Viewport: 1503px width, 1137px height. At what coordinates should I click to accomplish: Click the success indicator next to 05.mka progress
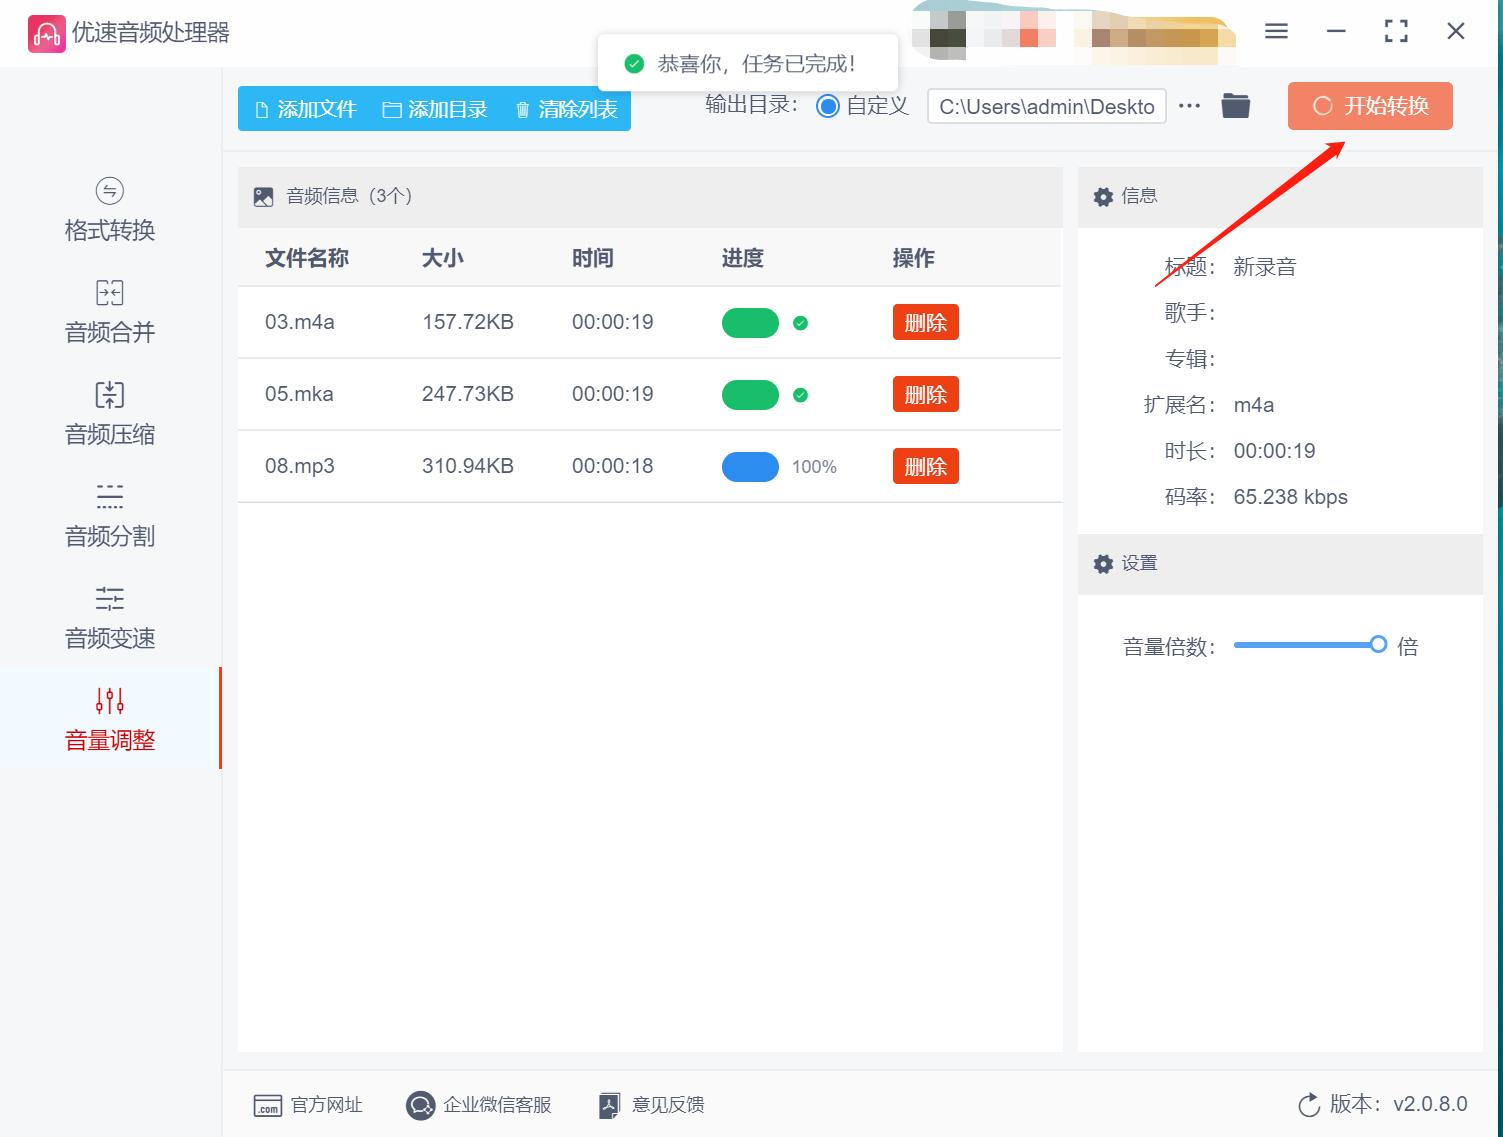(x=798, y=394)
